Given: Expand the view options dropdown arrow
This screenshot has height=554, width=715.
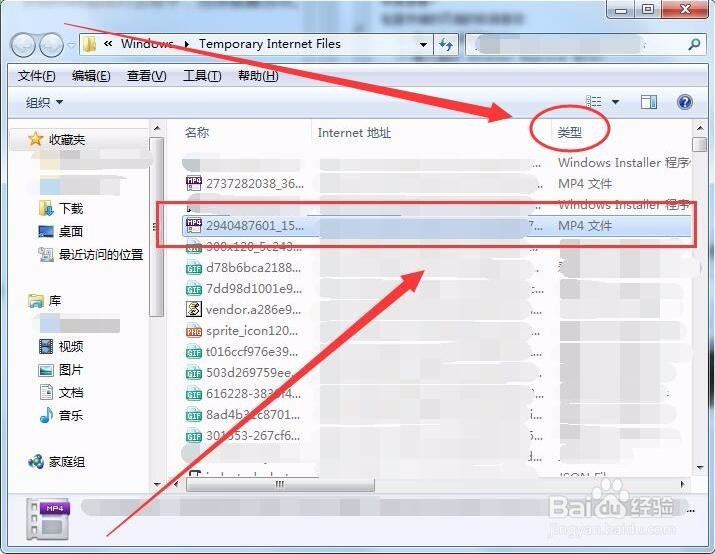Looking at the screenshot, I should (615, 102).
